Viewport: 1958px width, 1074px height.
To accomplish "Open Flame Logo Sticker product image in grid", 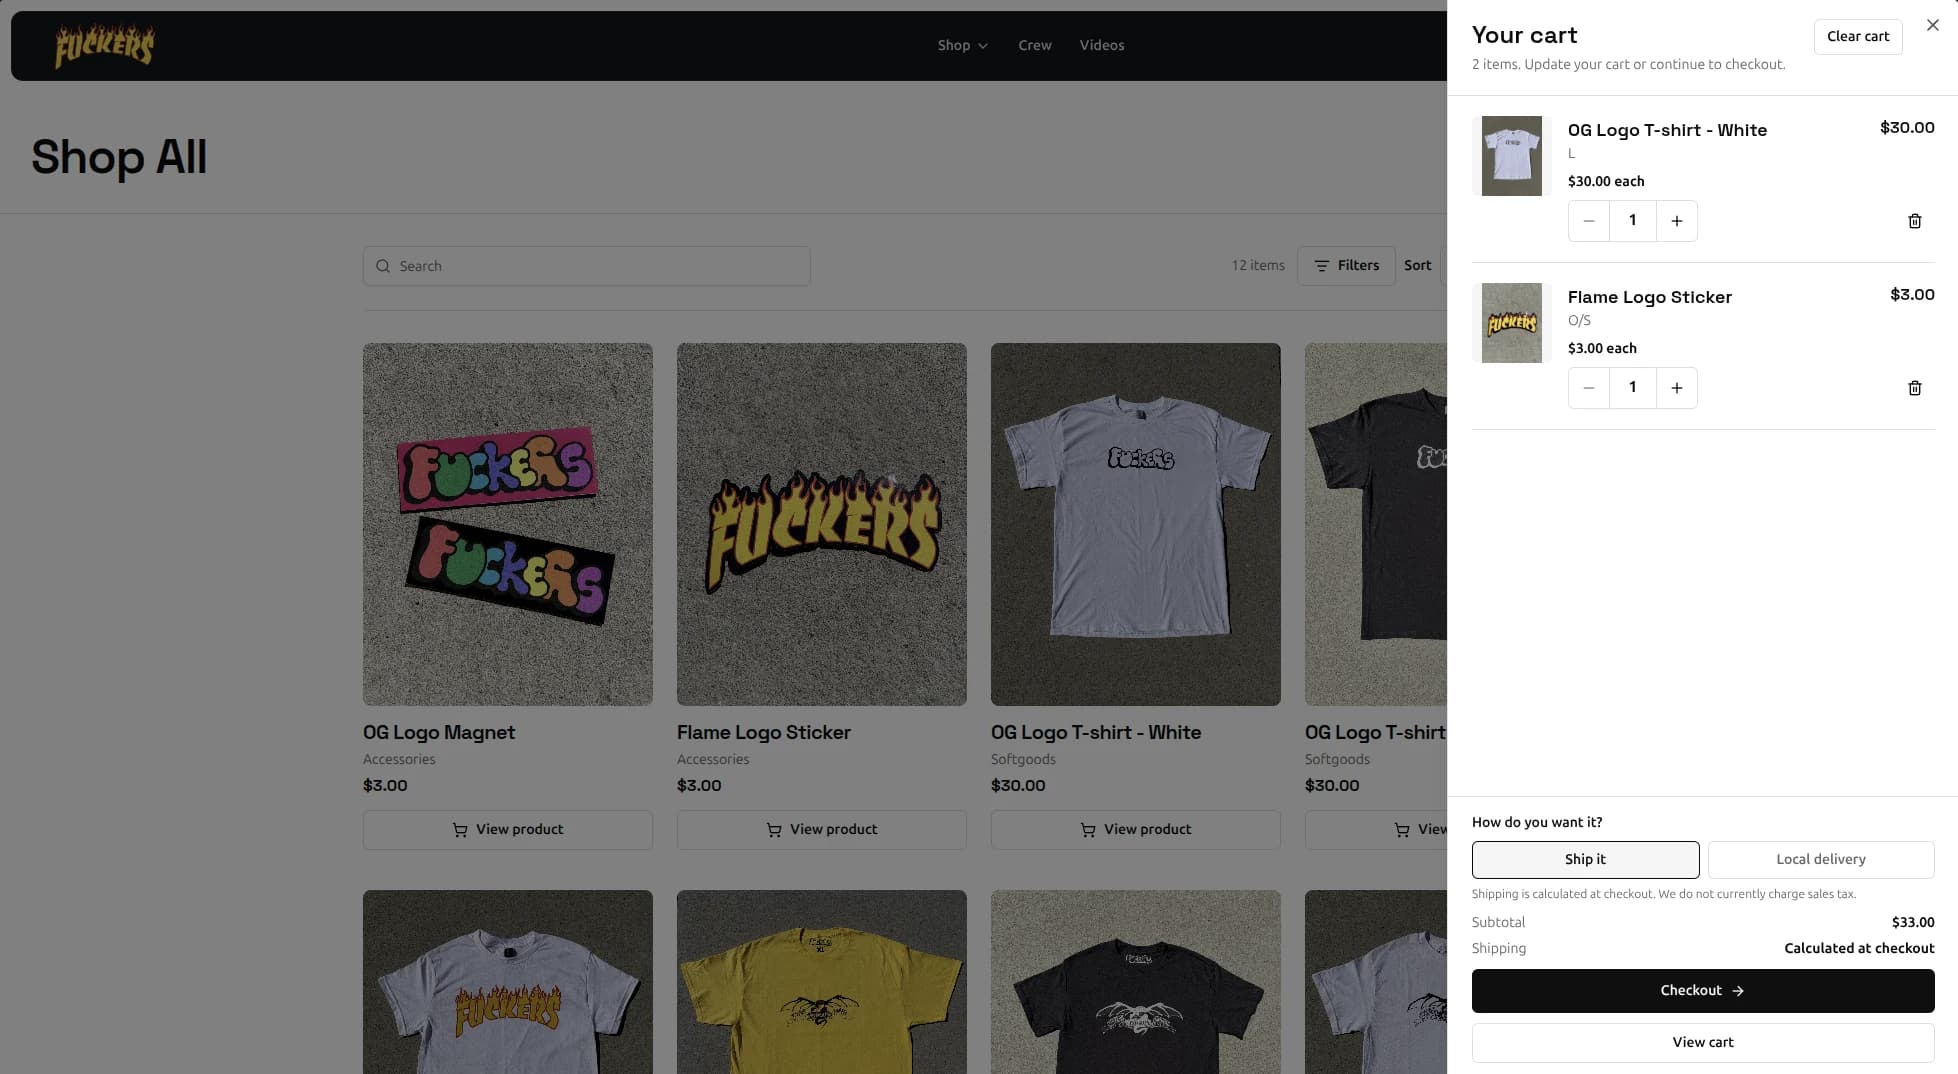I will point(821,524).
